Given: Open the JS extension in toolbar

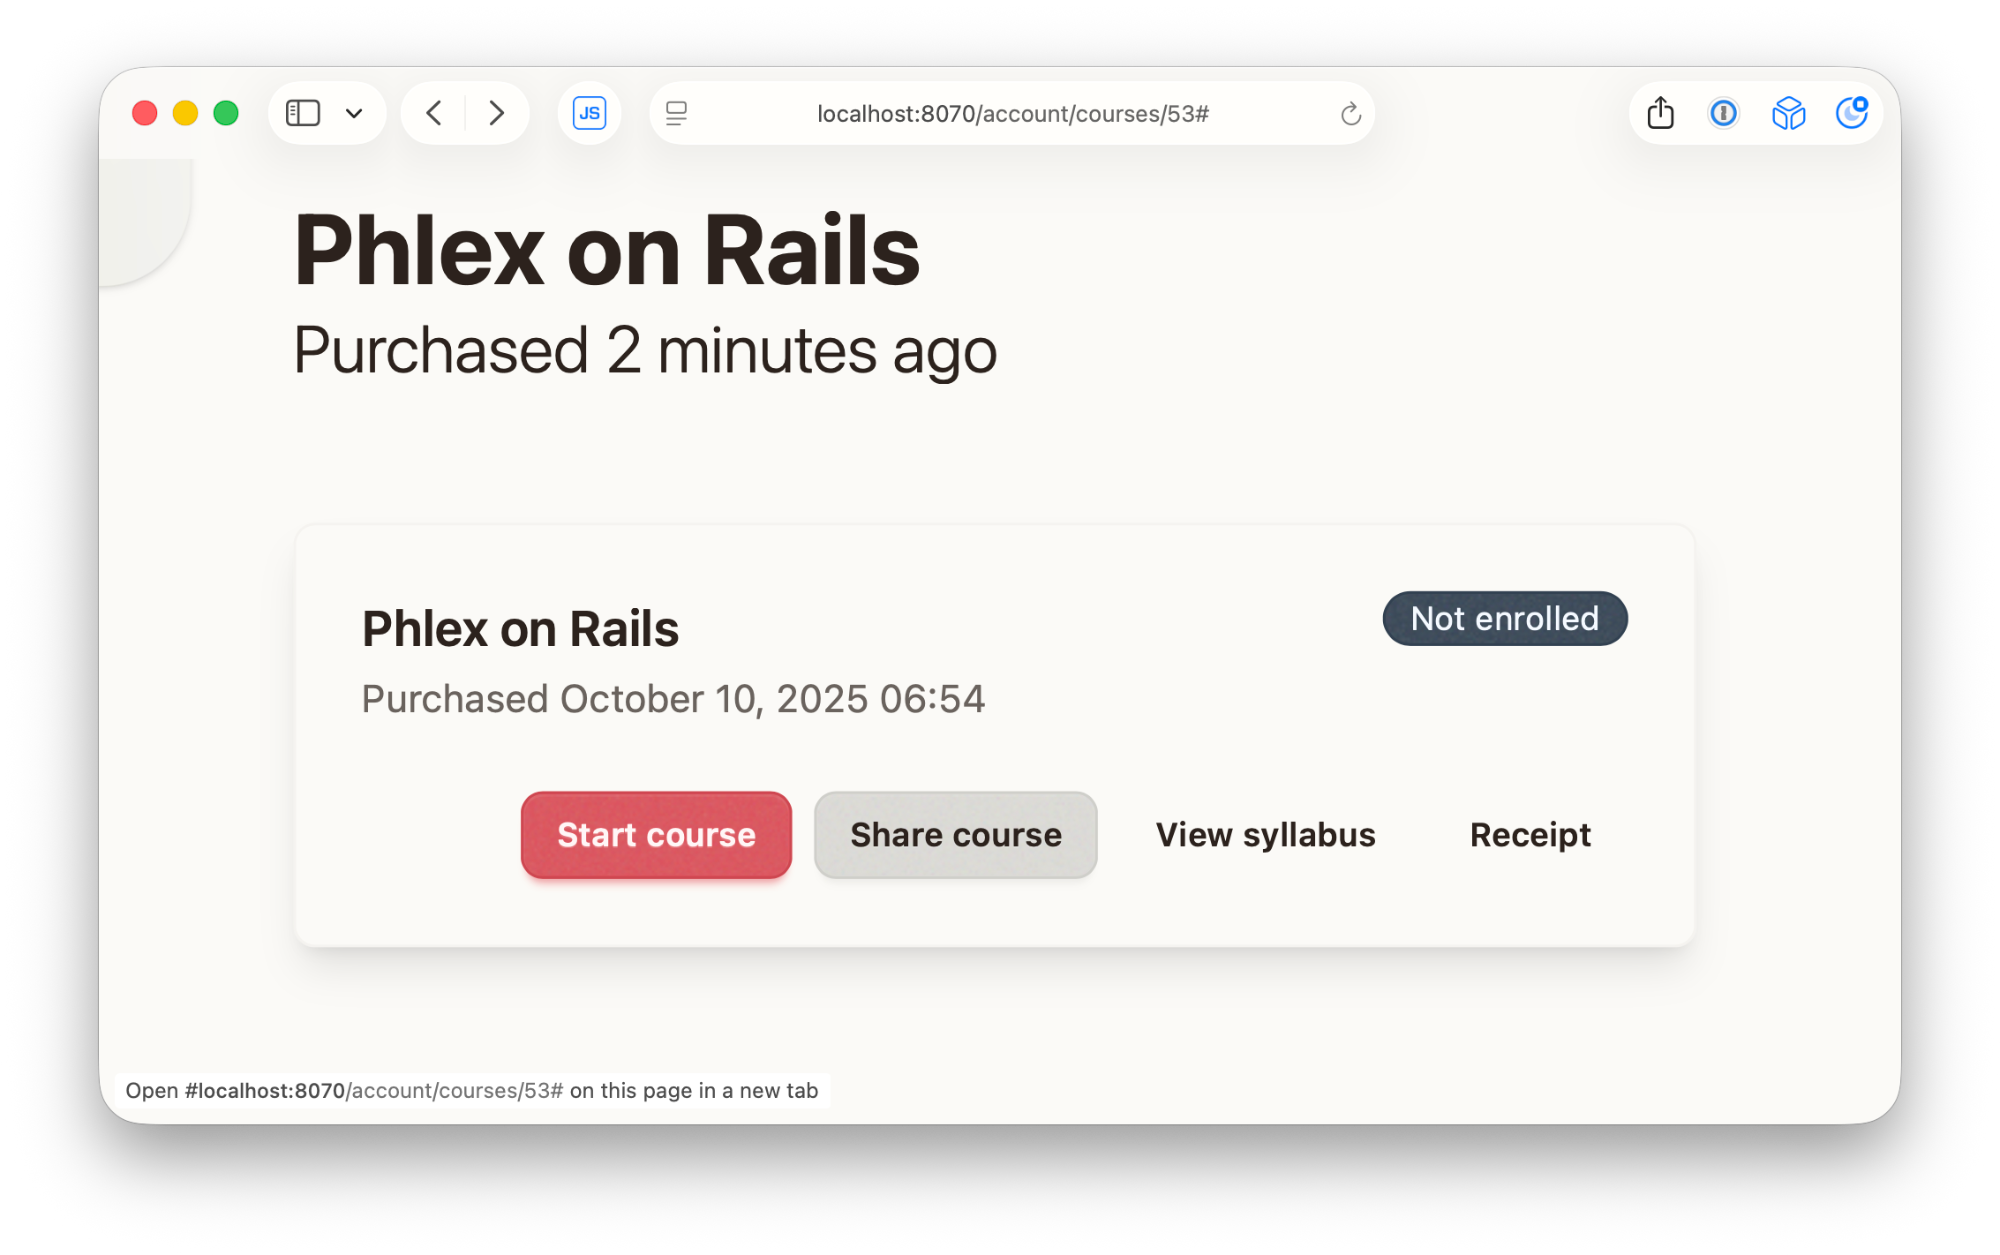Looking at the screenshot, I should coord(589,113).
